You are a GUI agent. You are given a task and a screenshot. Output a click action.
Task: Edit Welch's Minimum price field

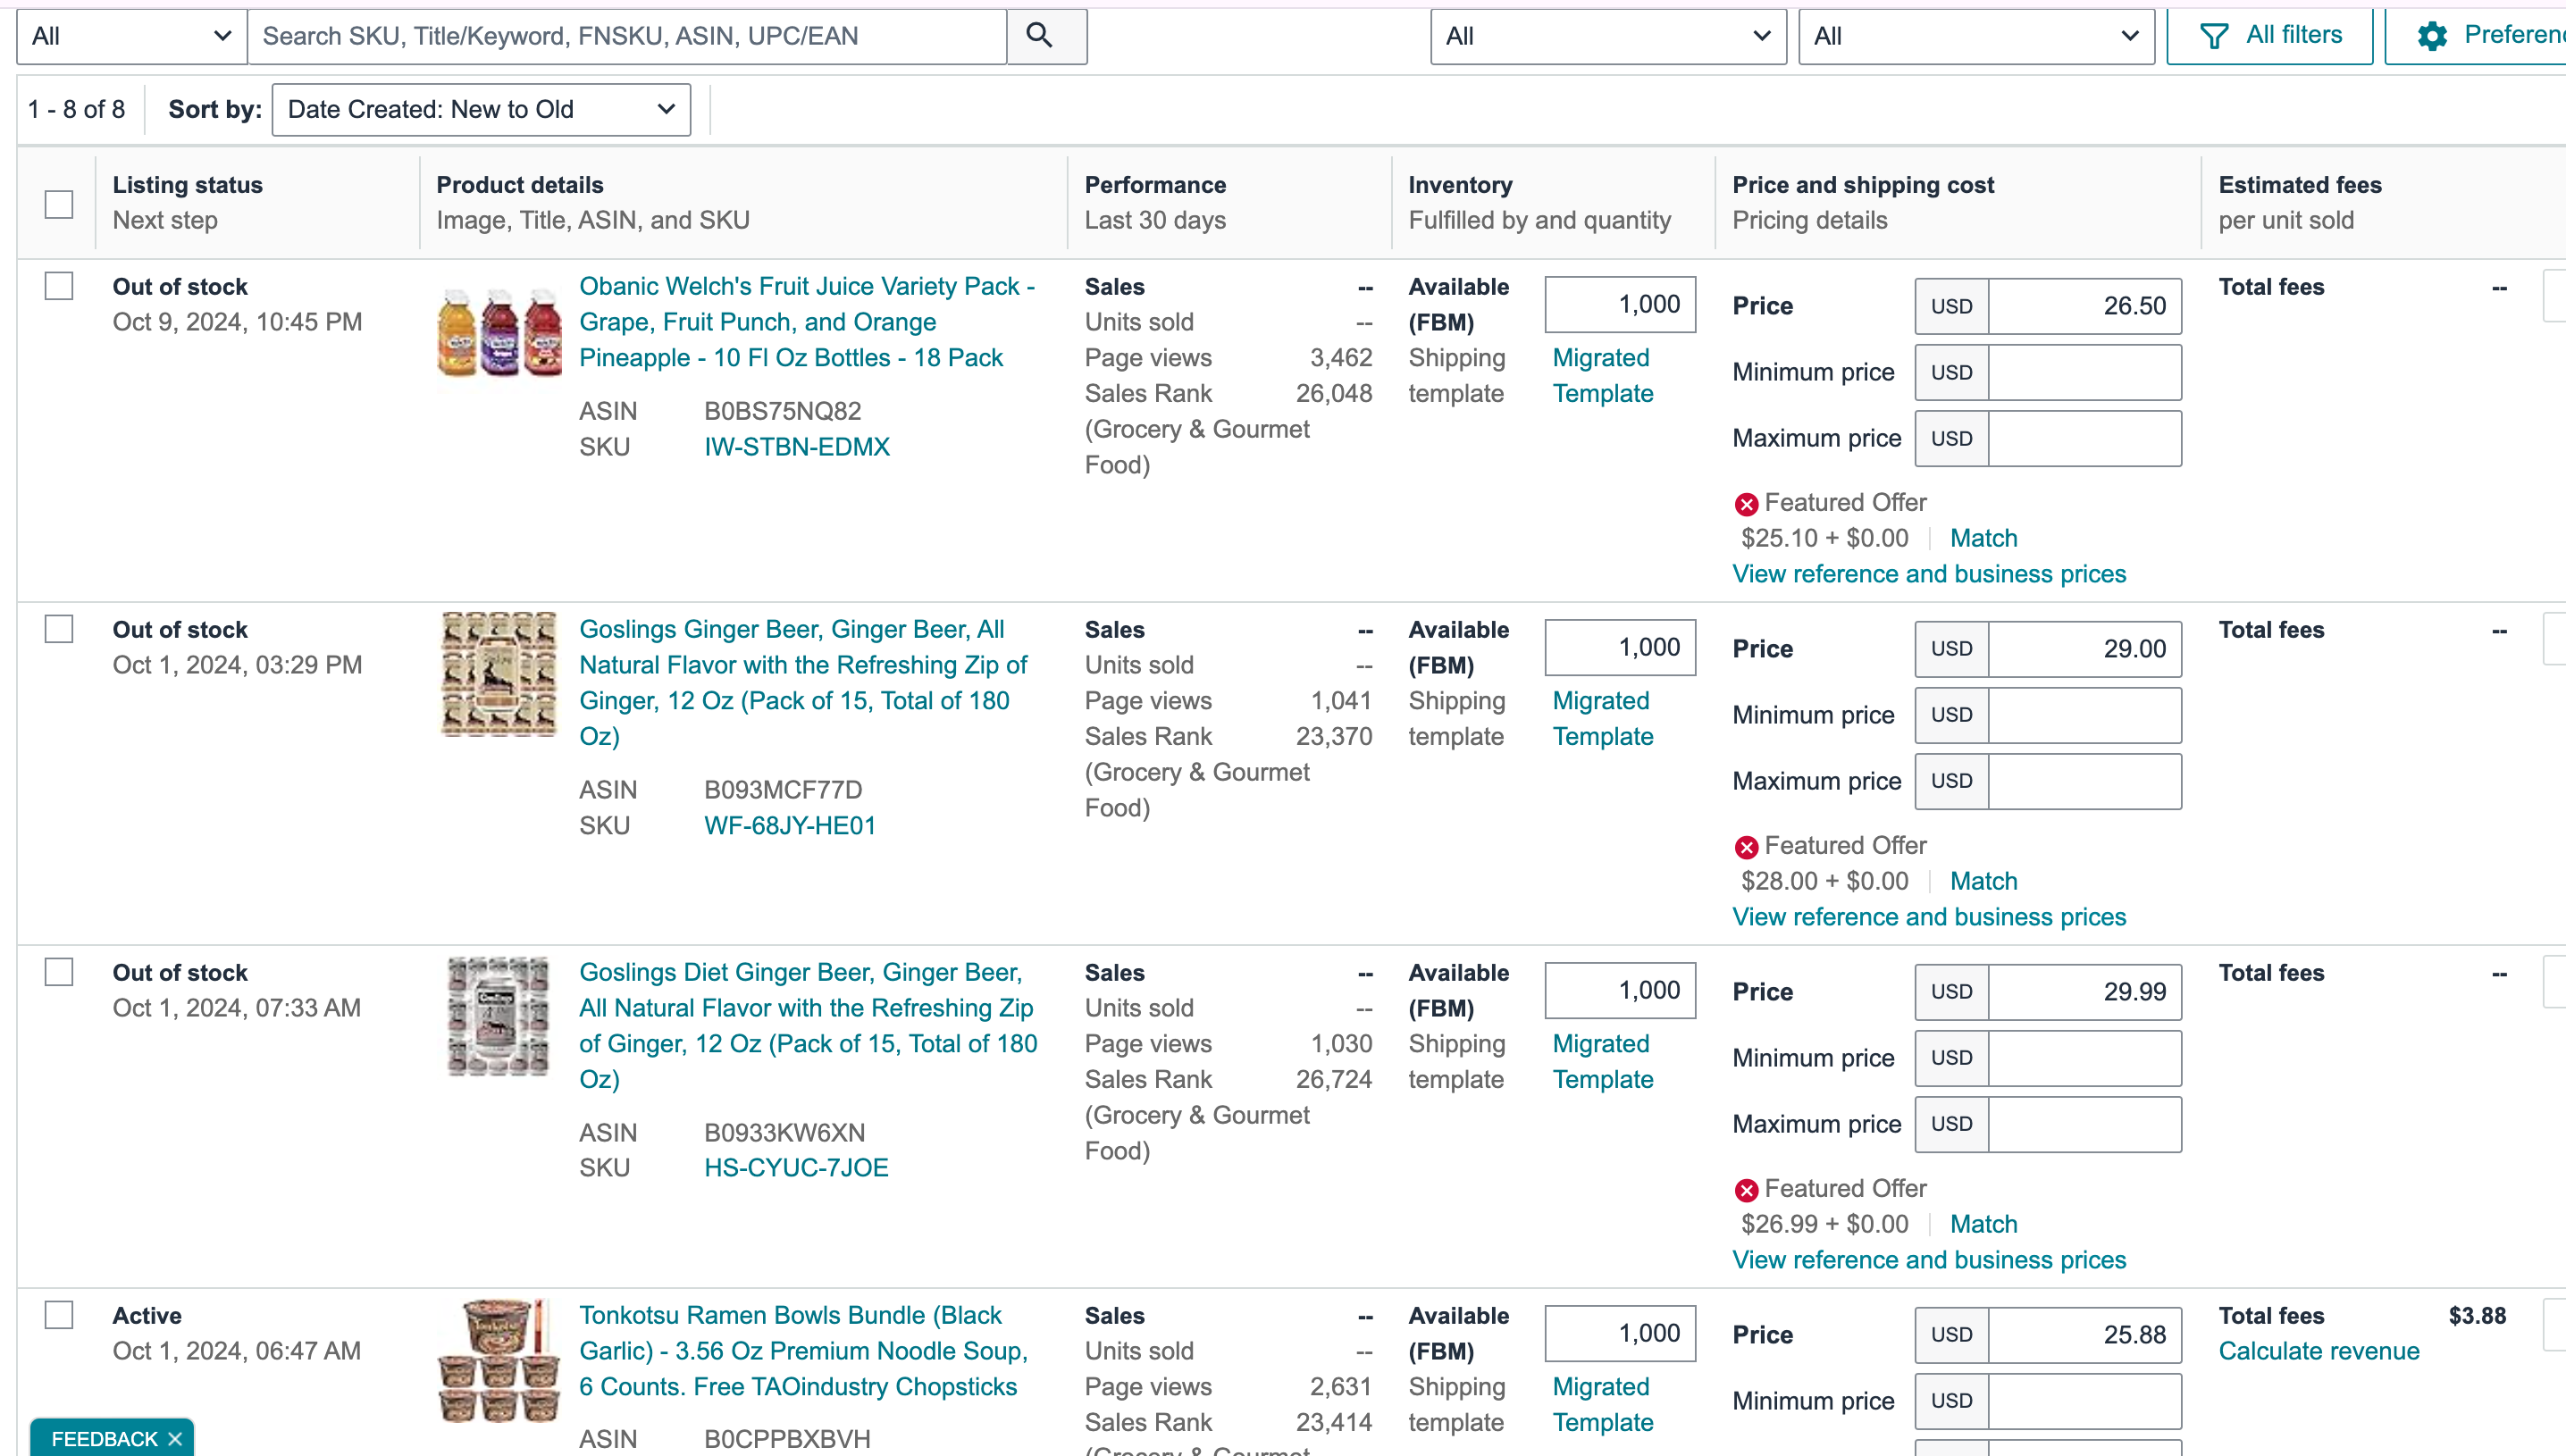[x=2084, y=372]
